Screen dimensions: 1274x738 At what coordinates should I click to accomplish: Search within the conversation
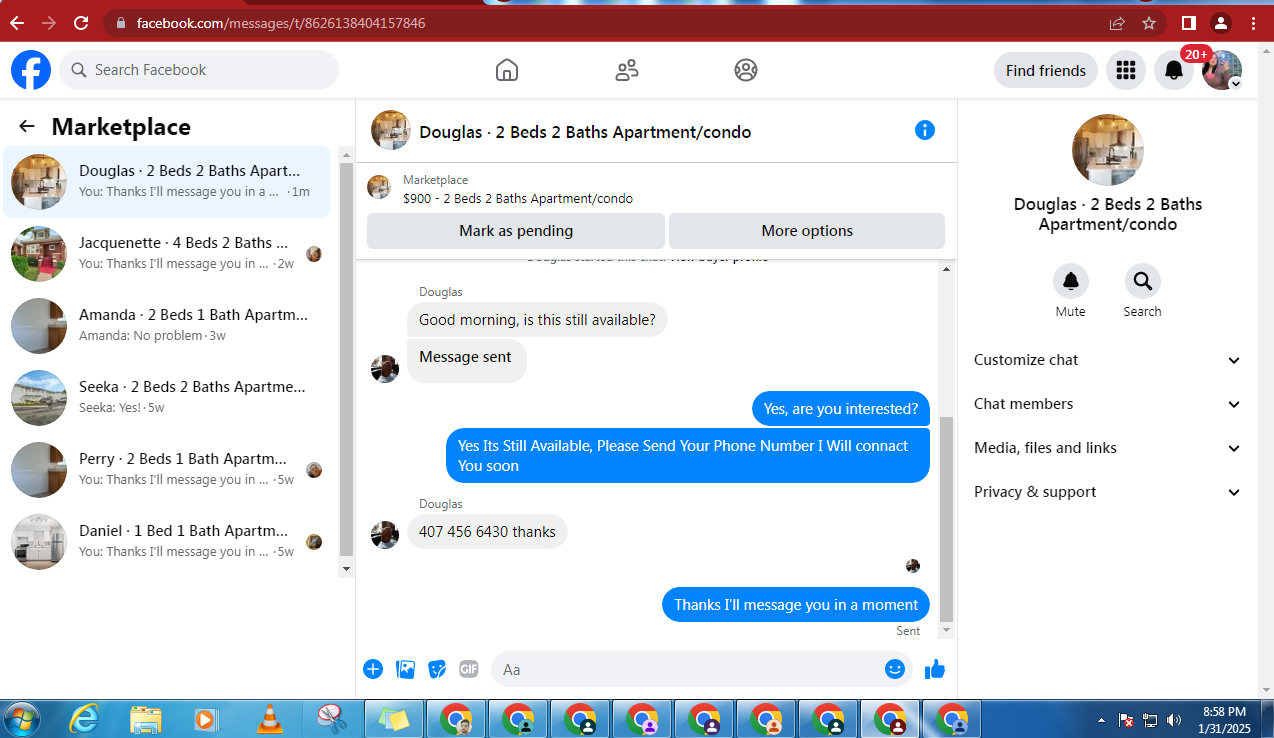1143,281
